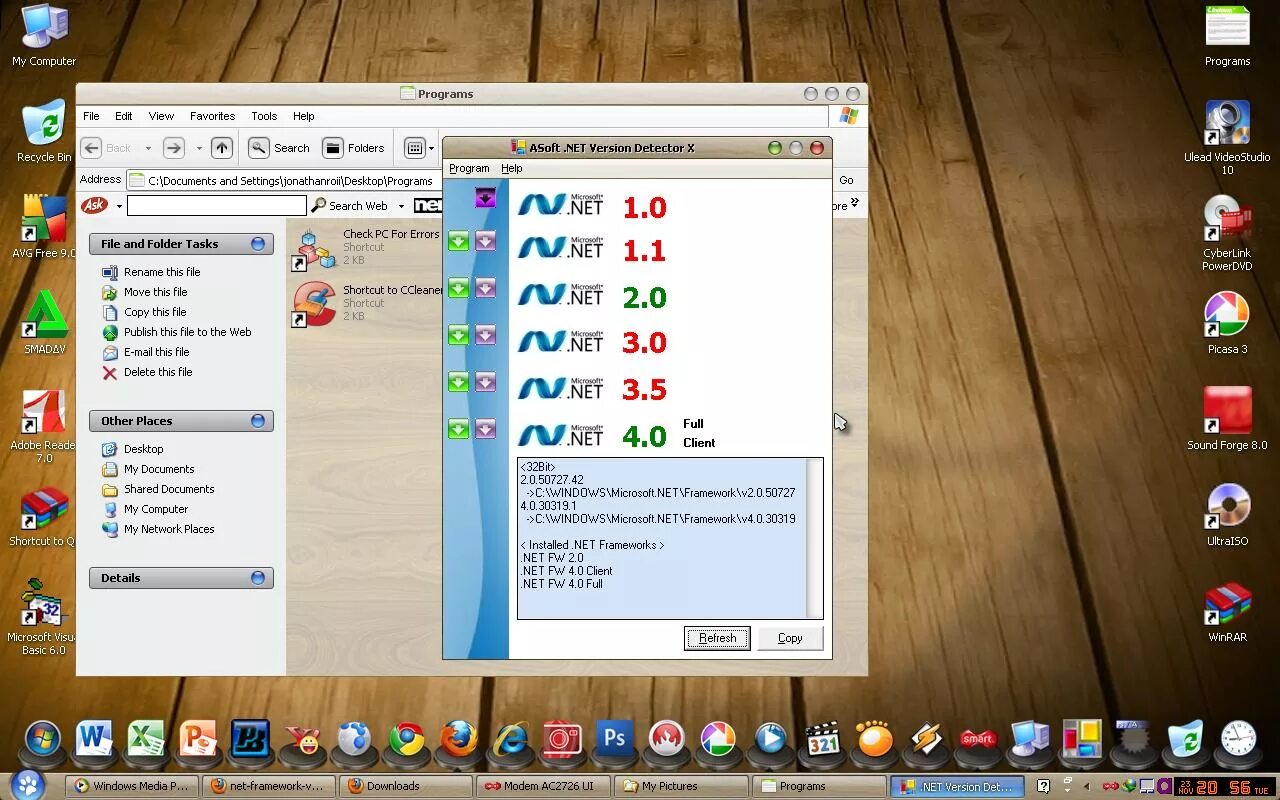Click Publish this file to the Web

[187, 332]
